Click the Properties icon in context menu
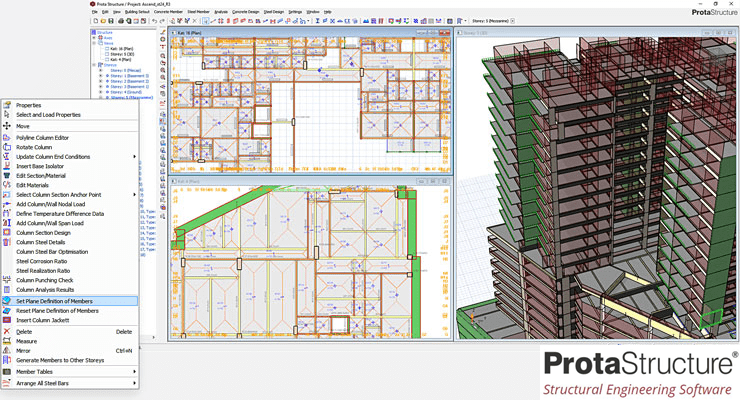The height and width of the screenshot is (400, 740). [7, 105]
